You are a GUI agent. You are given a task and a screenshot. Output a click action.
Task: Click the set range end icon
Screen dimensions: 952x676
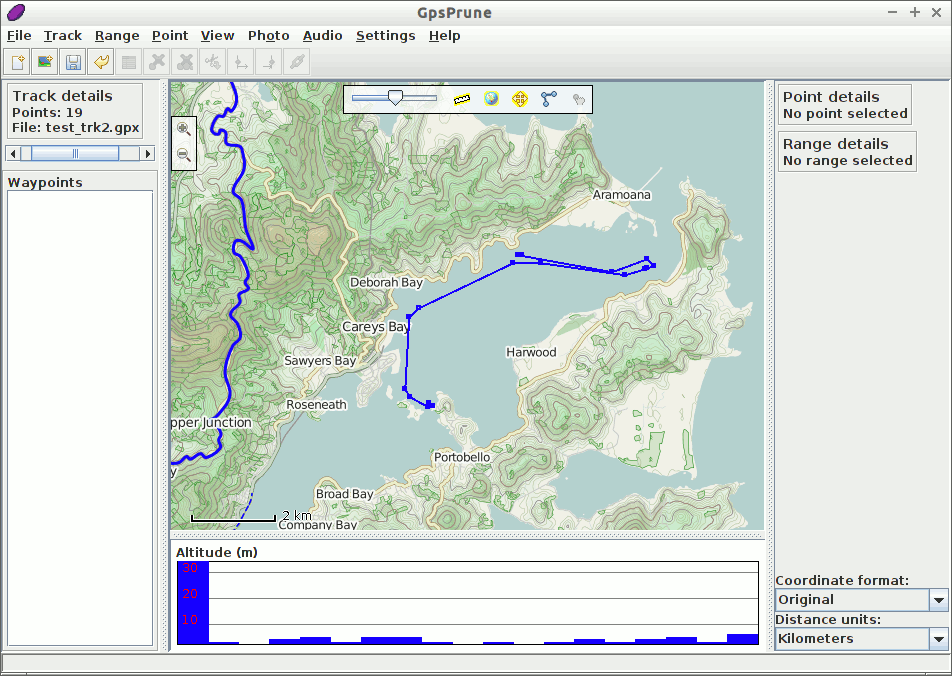(268, 62)
